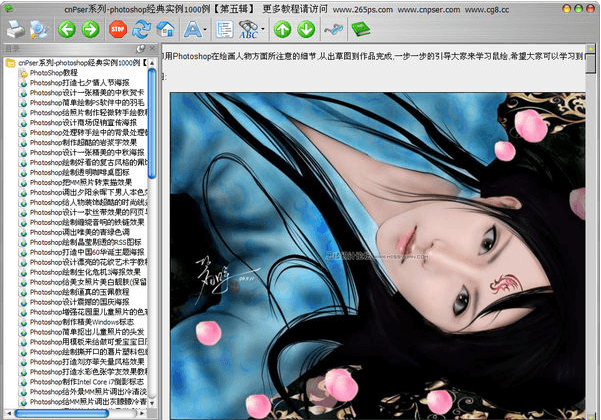
Task: Click the red STOP icon
Action: pos(118,30)
